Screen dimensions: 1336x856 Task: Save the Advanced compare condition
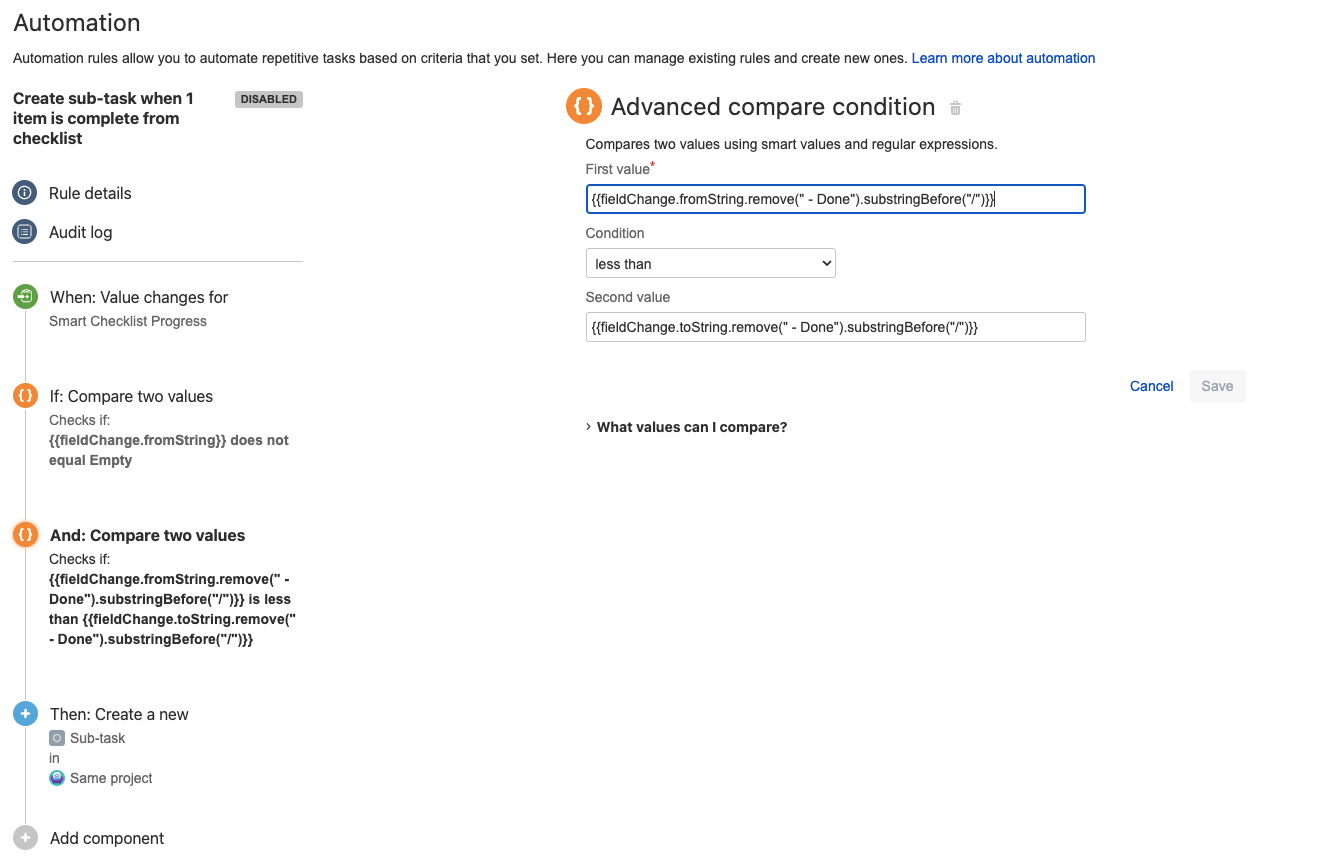(1217, 386)
